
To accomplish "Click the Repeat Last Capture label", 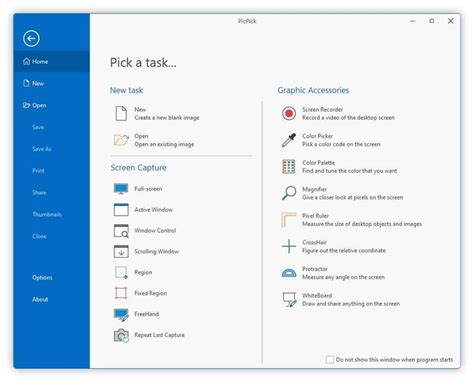I will 159,335.
